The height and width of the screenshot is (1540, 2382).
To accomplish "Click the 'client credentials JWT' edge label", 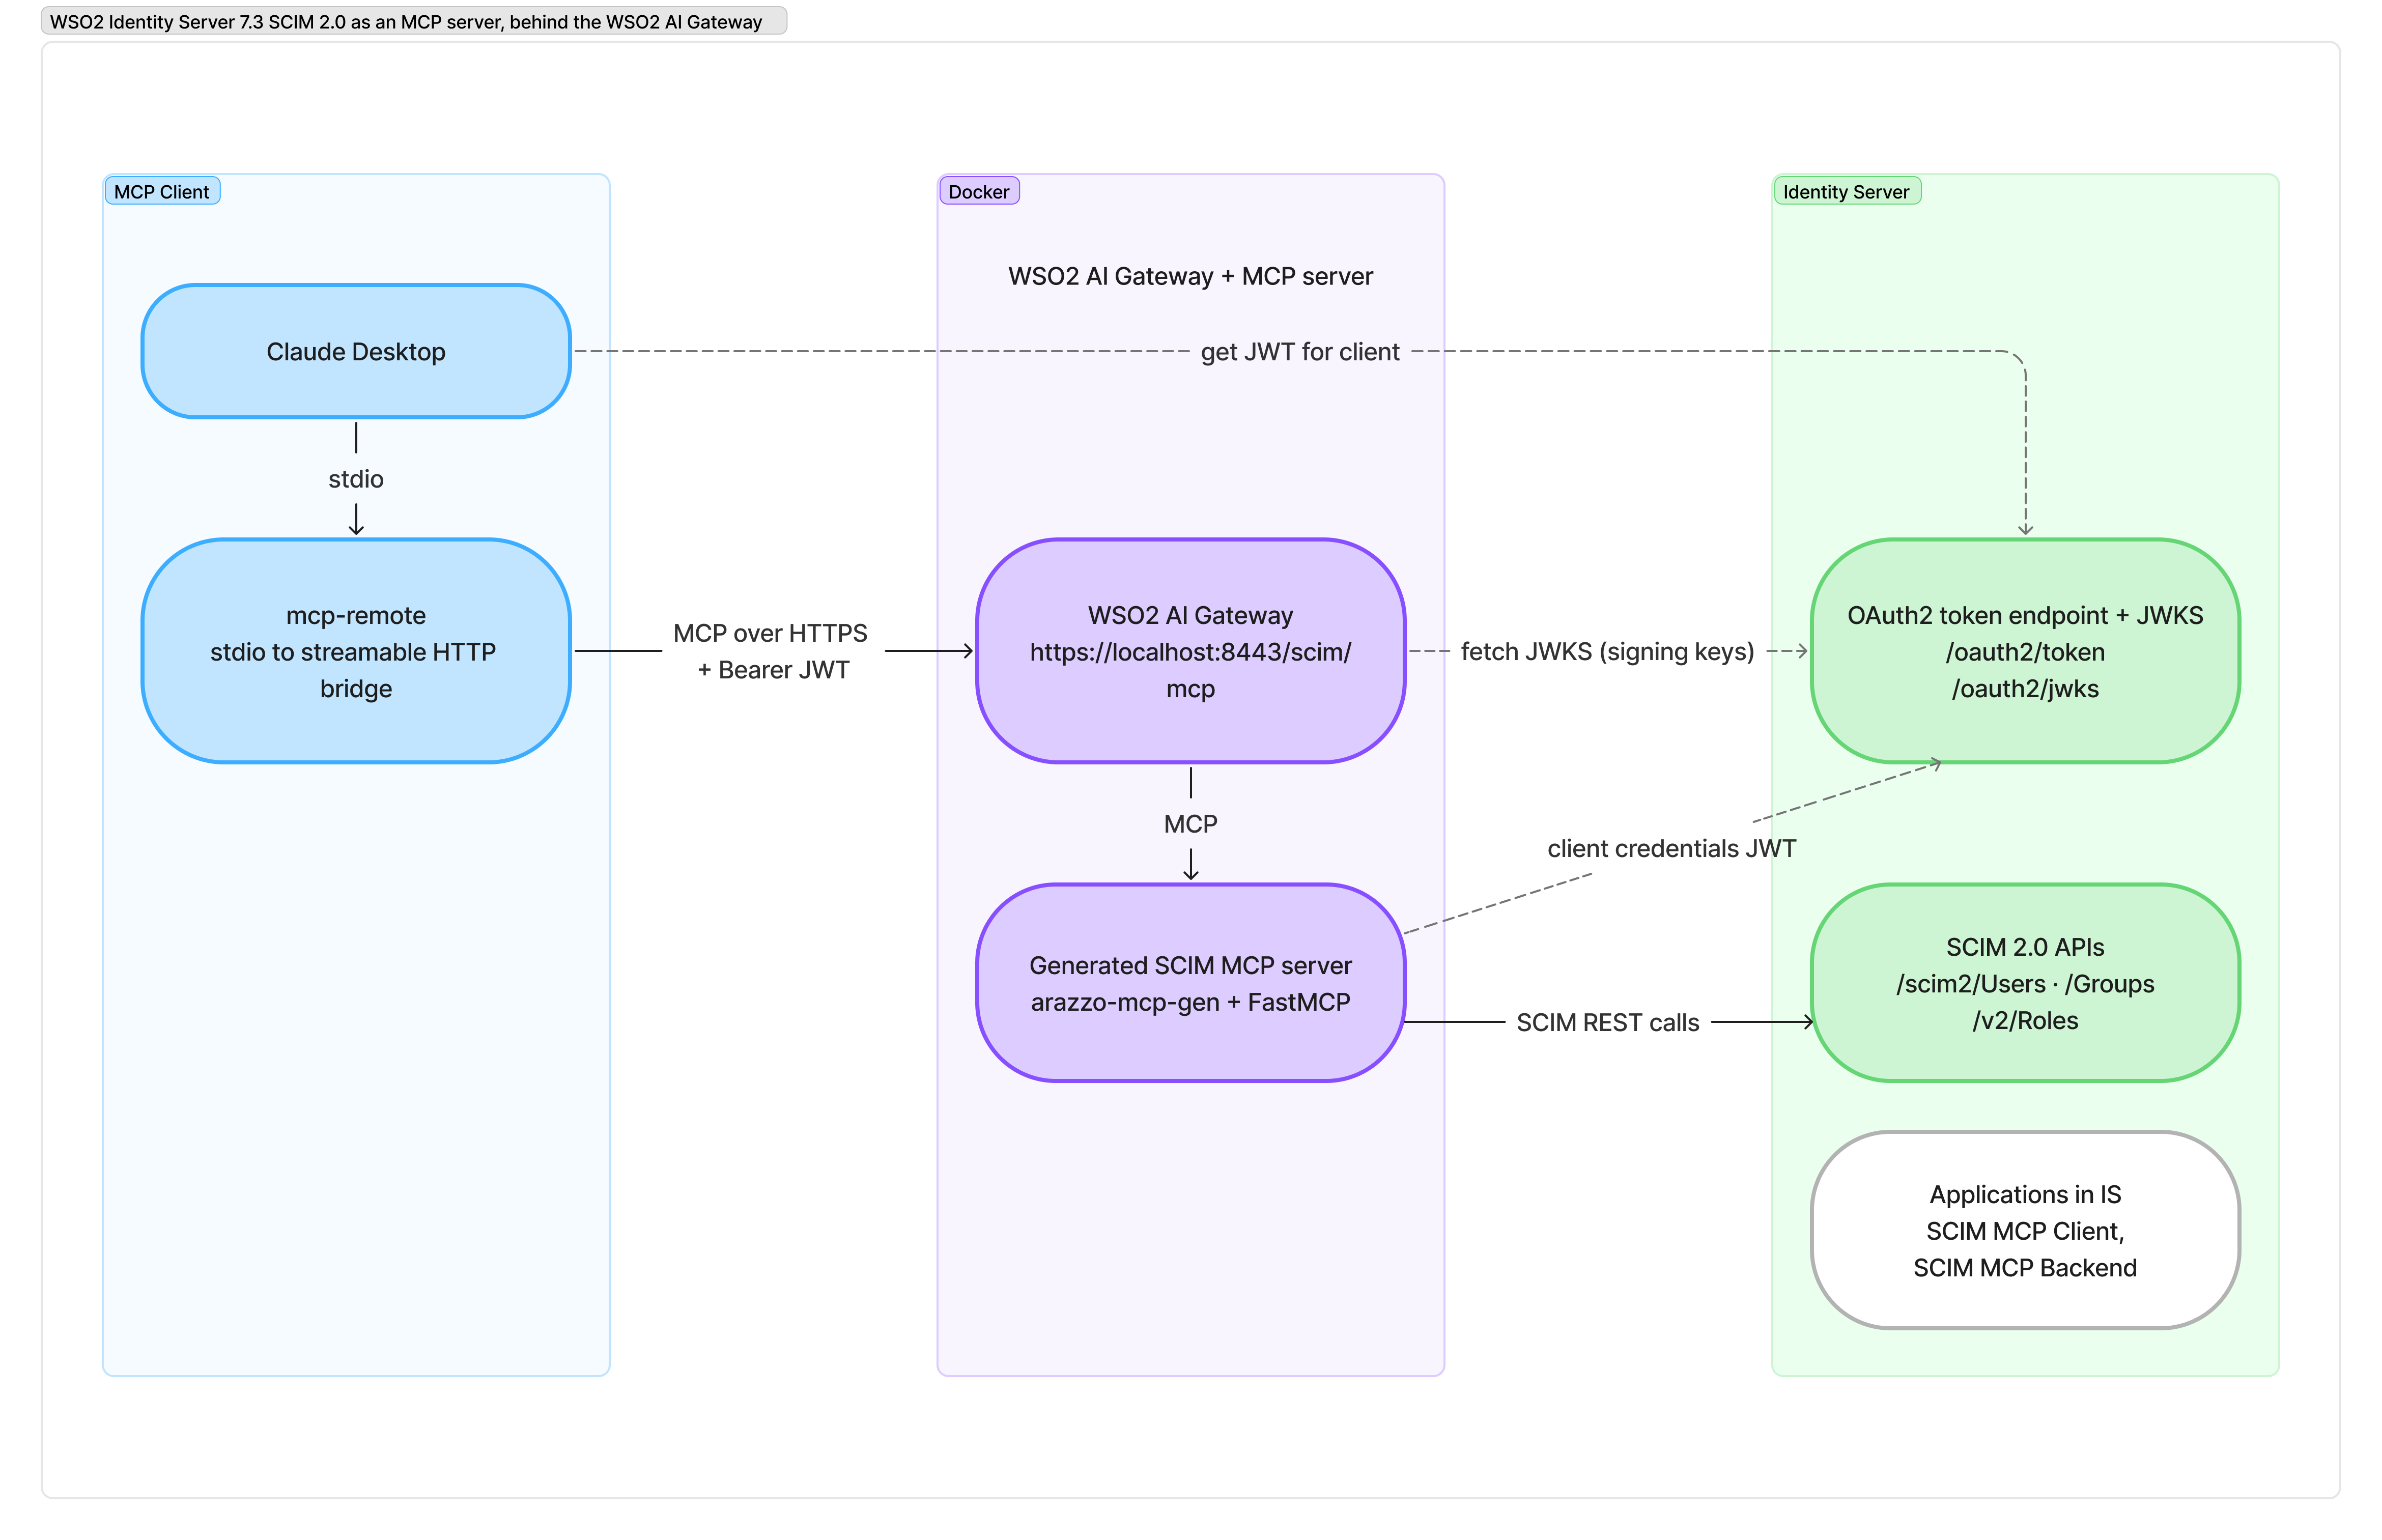I will (1671, 848).
